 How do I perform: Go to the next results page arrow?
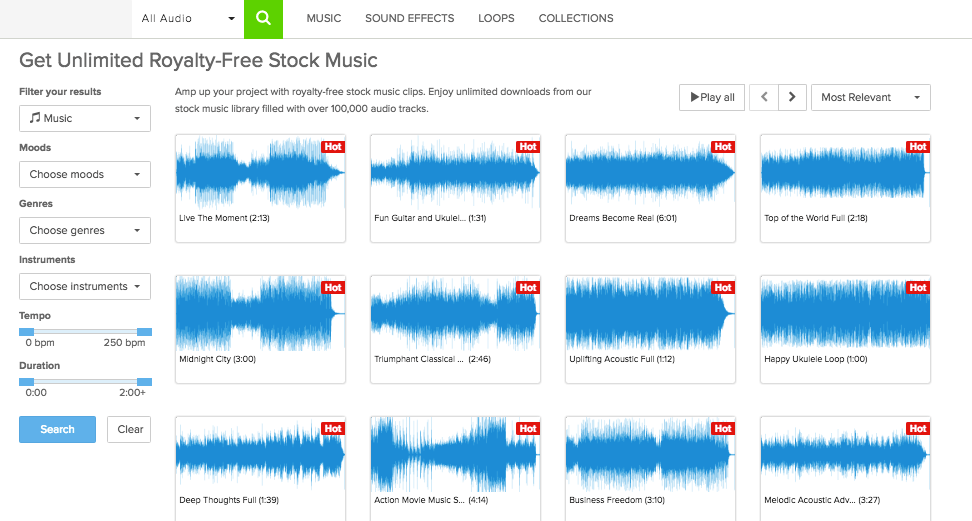792,97
